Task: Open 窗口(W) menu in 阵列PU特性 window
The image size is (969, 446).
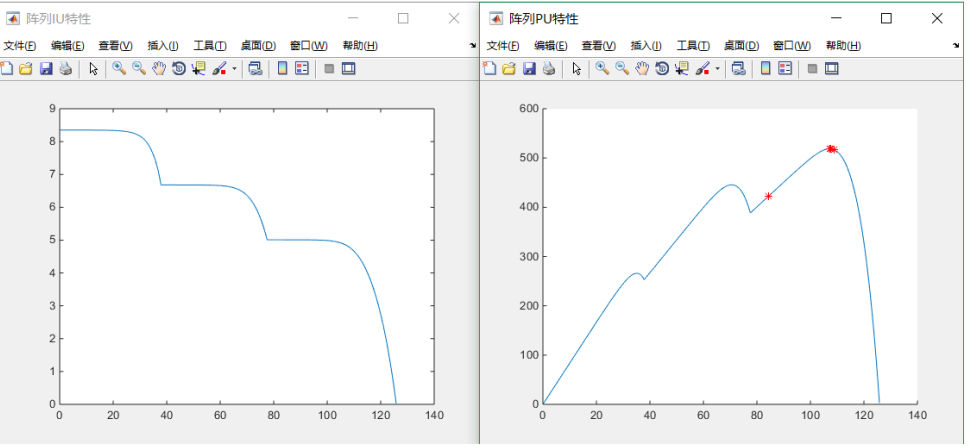Action: point(792,46)
